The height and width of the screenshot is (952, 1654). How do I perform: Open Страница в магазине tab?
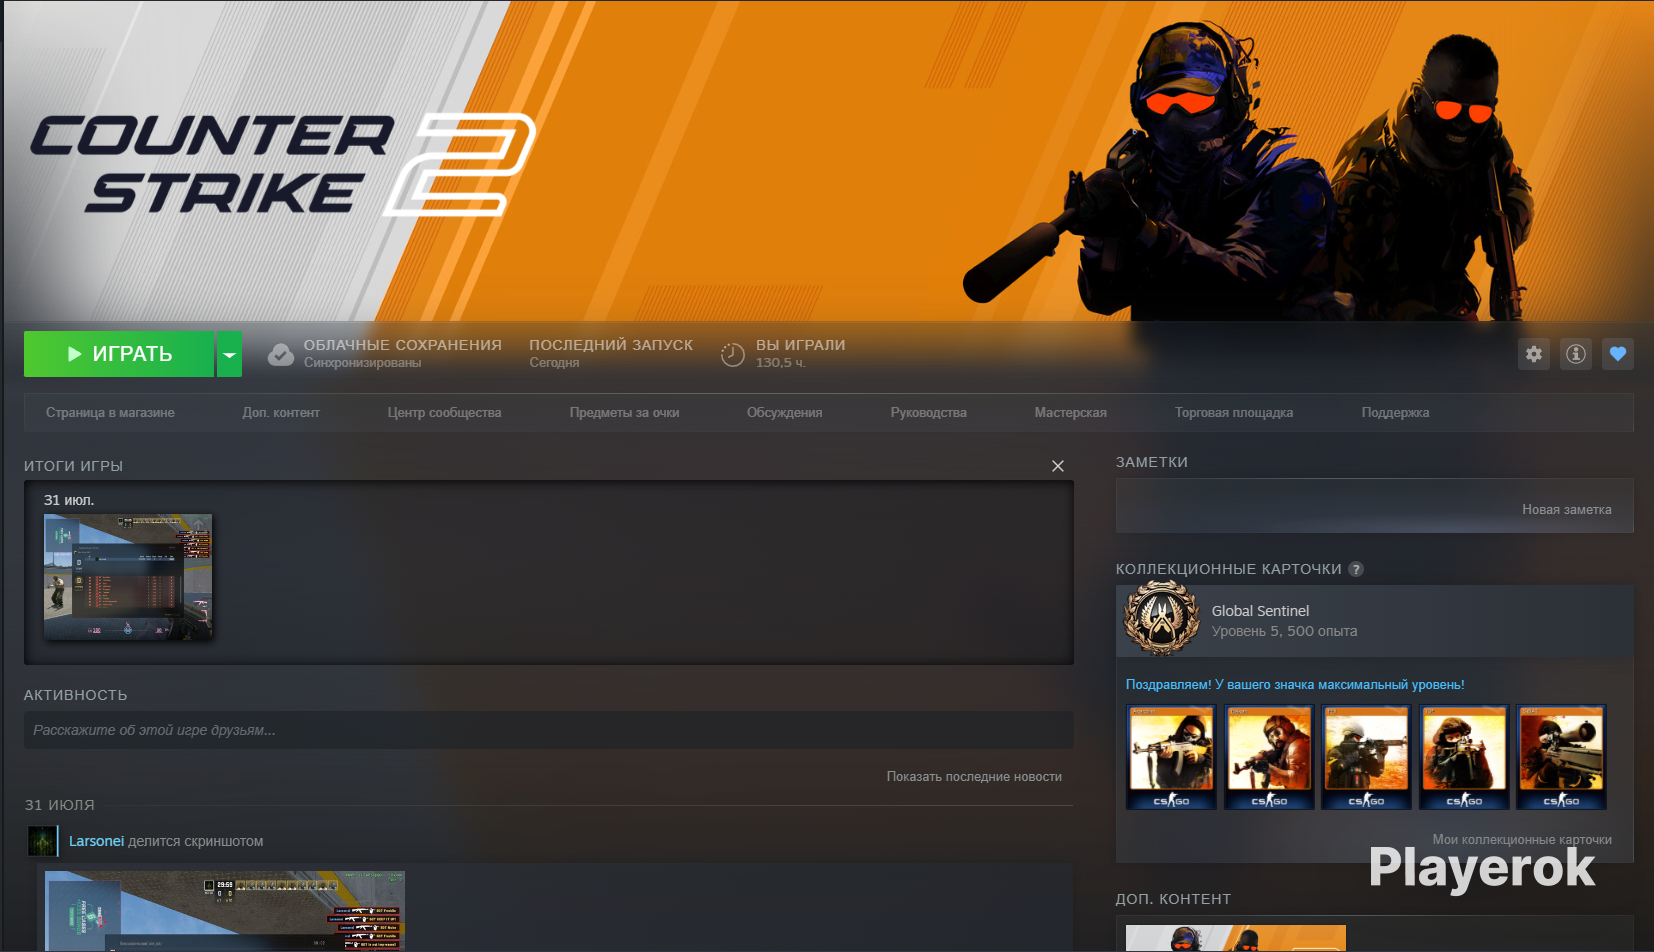(110, 413)
